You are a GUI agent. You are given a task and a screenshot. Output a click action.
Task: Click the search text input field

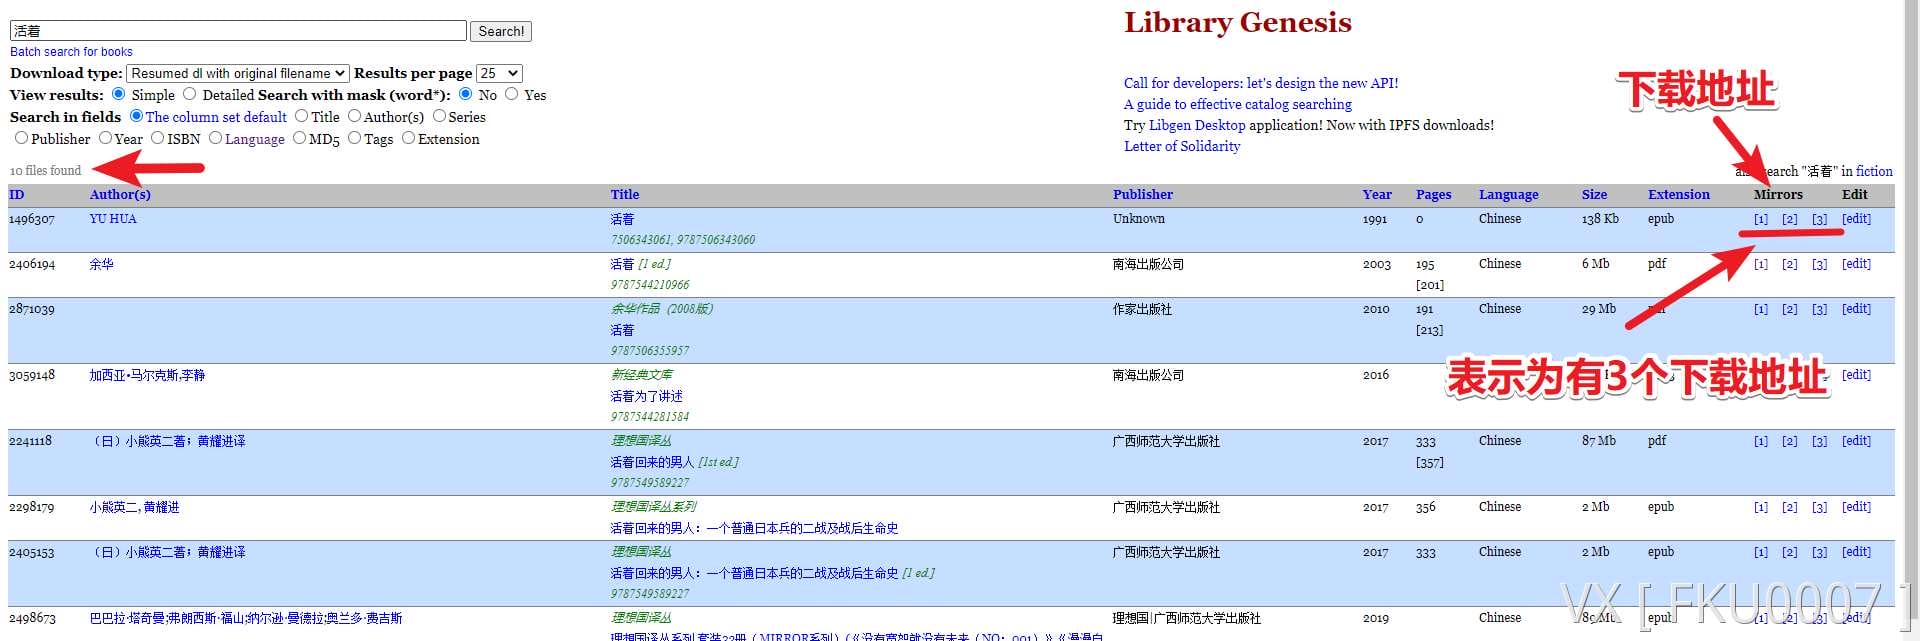point(238,31)
